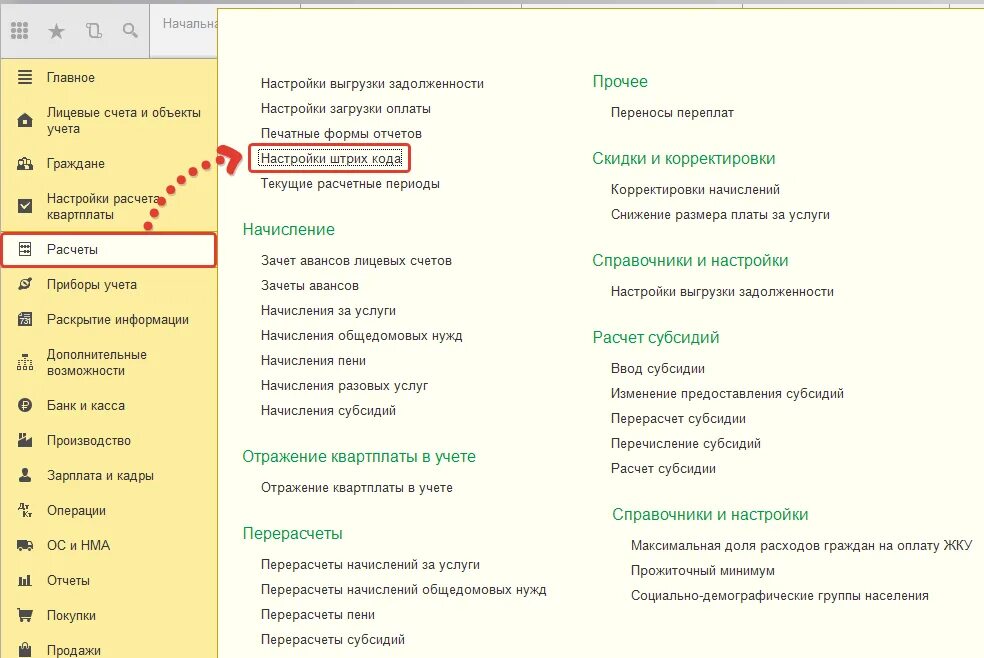Select the Расчеты section
Image resolution: width=984 pixels, height=658 pixels.
[109, 250]
